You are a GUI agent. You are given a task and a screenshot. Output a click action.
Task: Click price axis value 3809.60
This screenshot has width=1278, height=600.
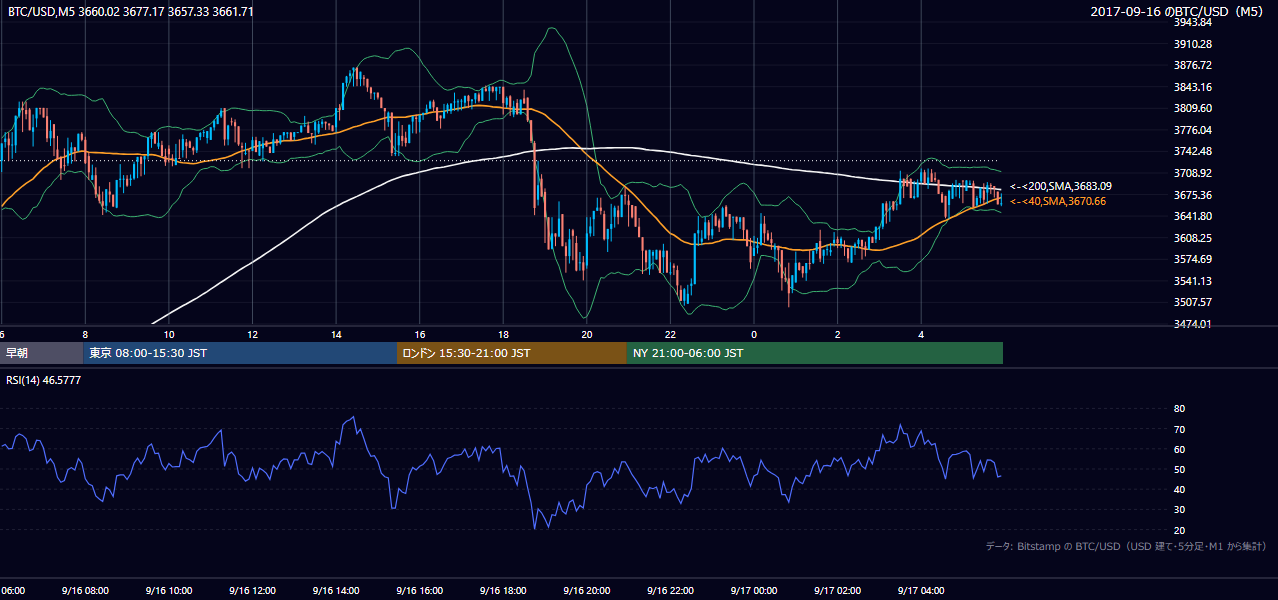click(1193, 108)
